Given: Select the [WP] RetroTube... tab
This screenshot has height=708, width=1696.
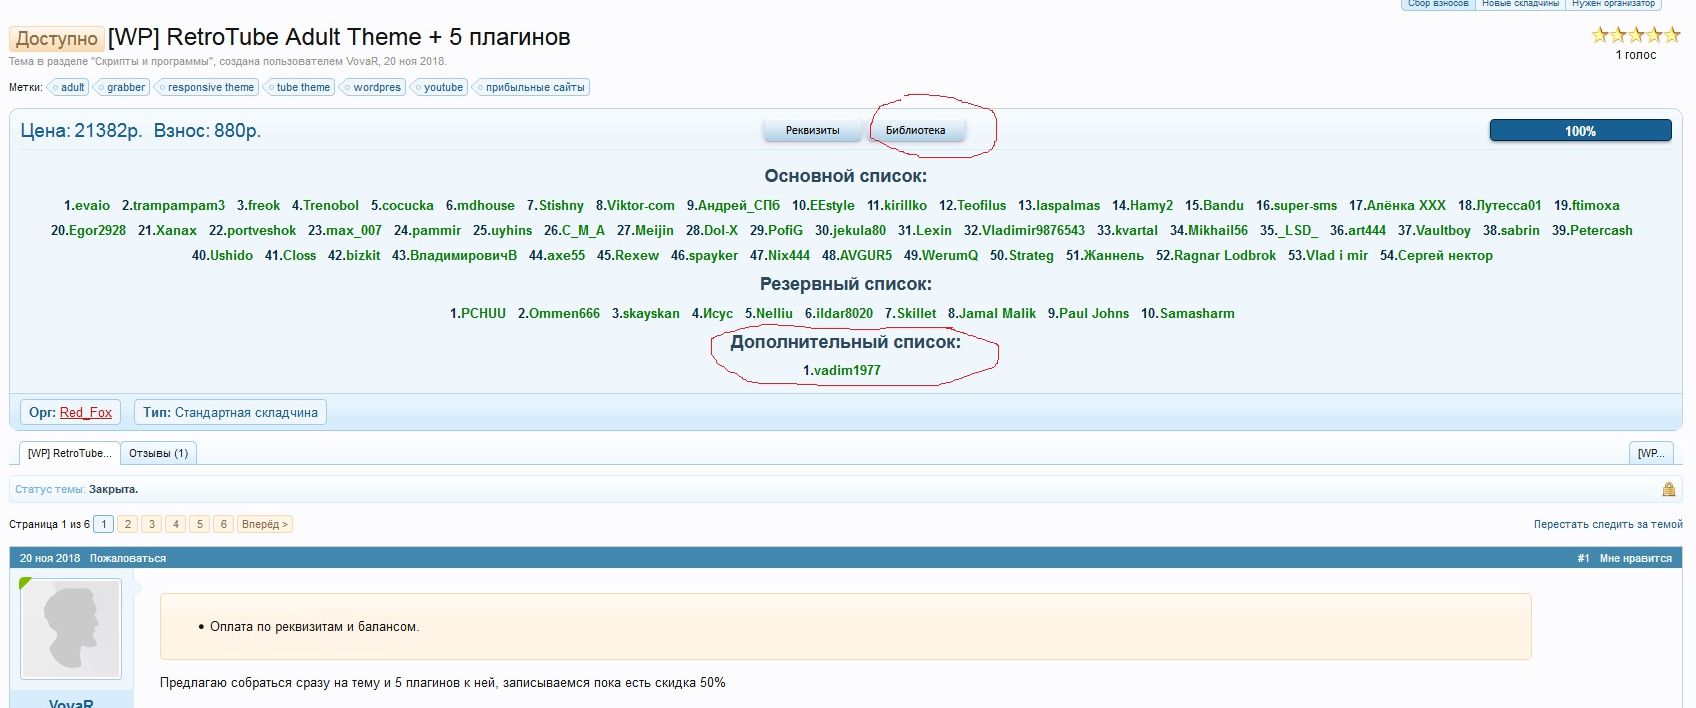Looking at the screenshot, I should [x=70, y=453].
